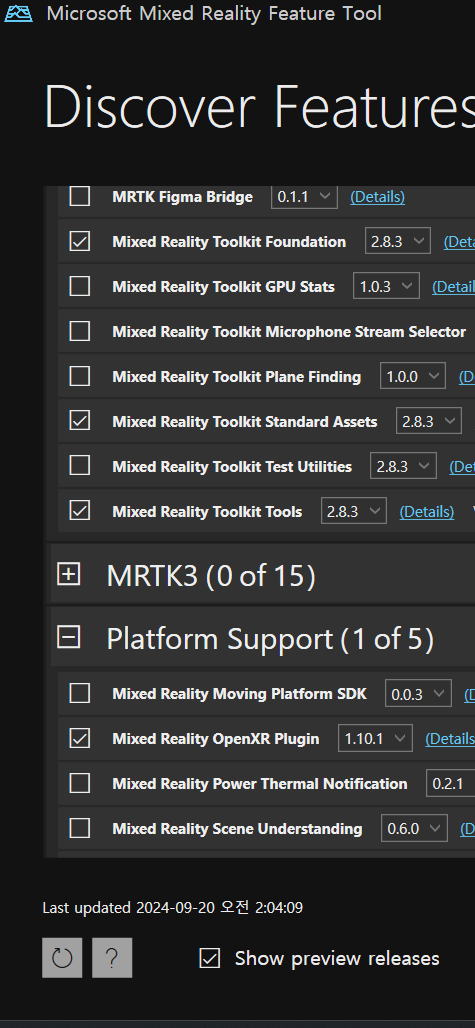
Task: Open Standard Assets version dropdown
Action: tap(429, 421)
